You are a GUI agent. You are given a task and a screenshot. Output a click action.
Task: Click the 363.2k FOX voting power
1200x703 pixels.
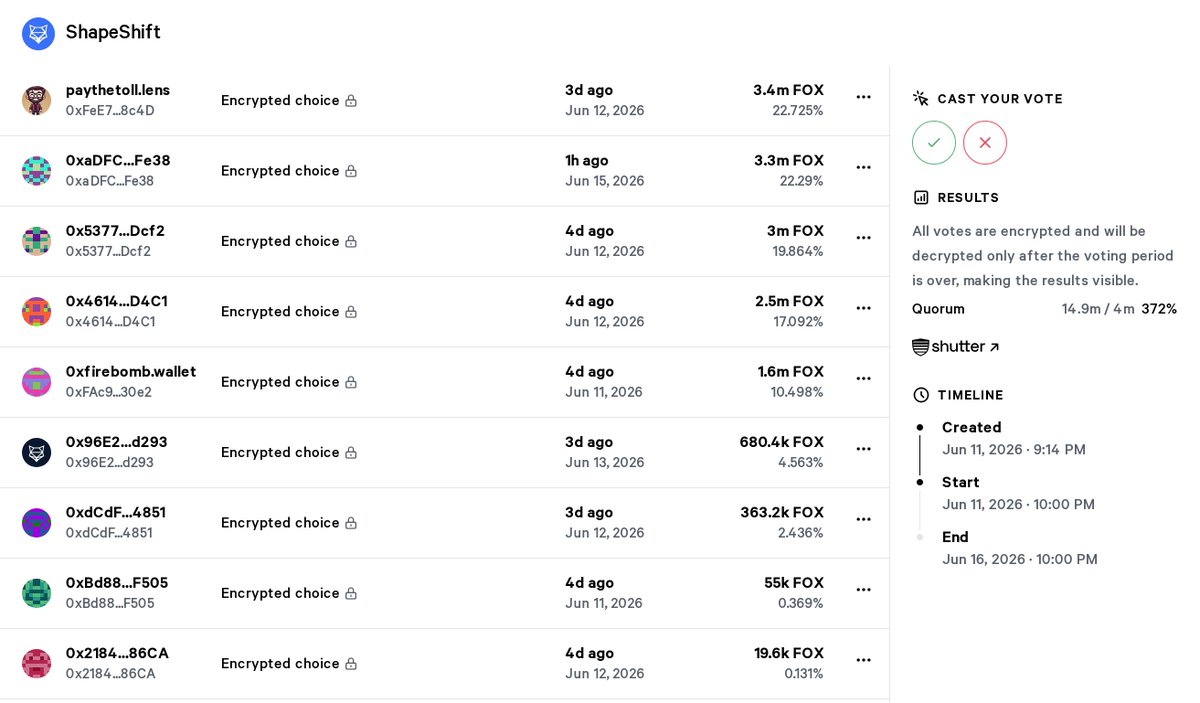pos(782,512)
